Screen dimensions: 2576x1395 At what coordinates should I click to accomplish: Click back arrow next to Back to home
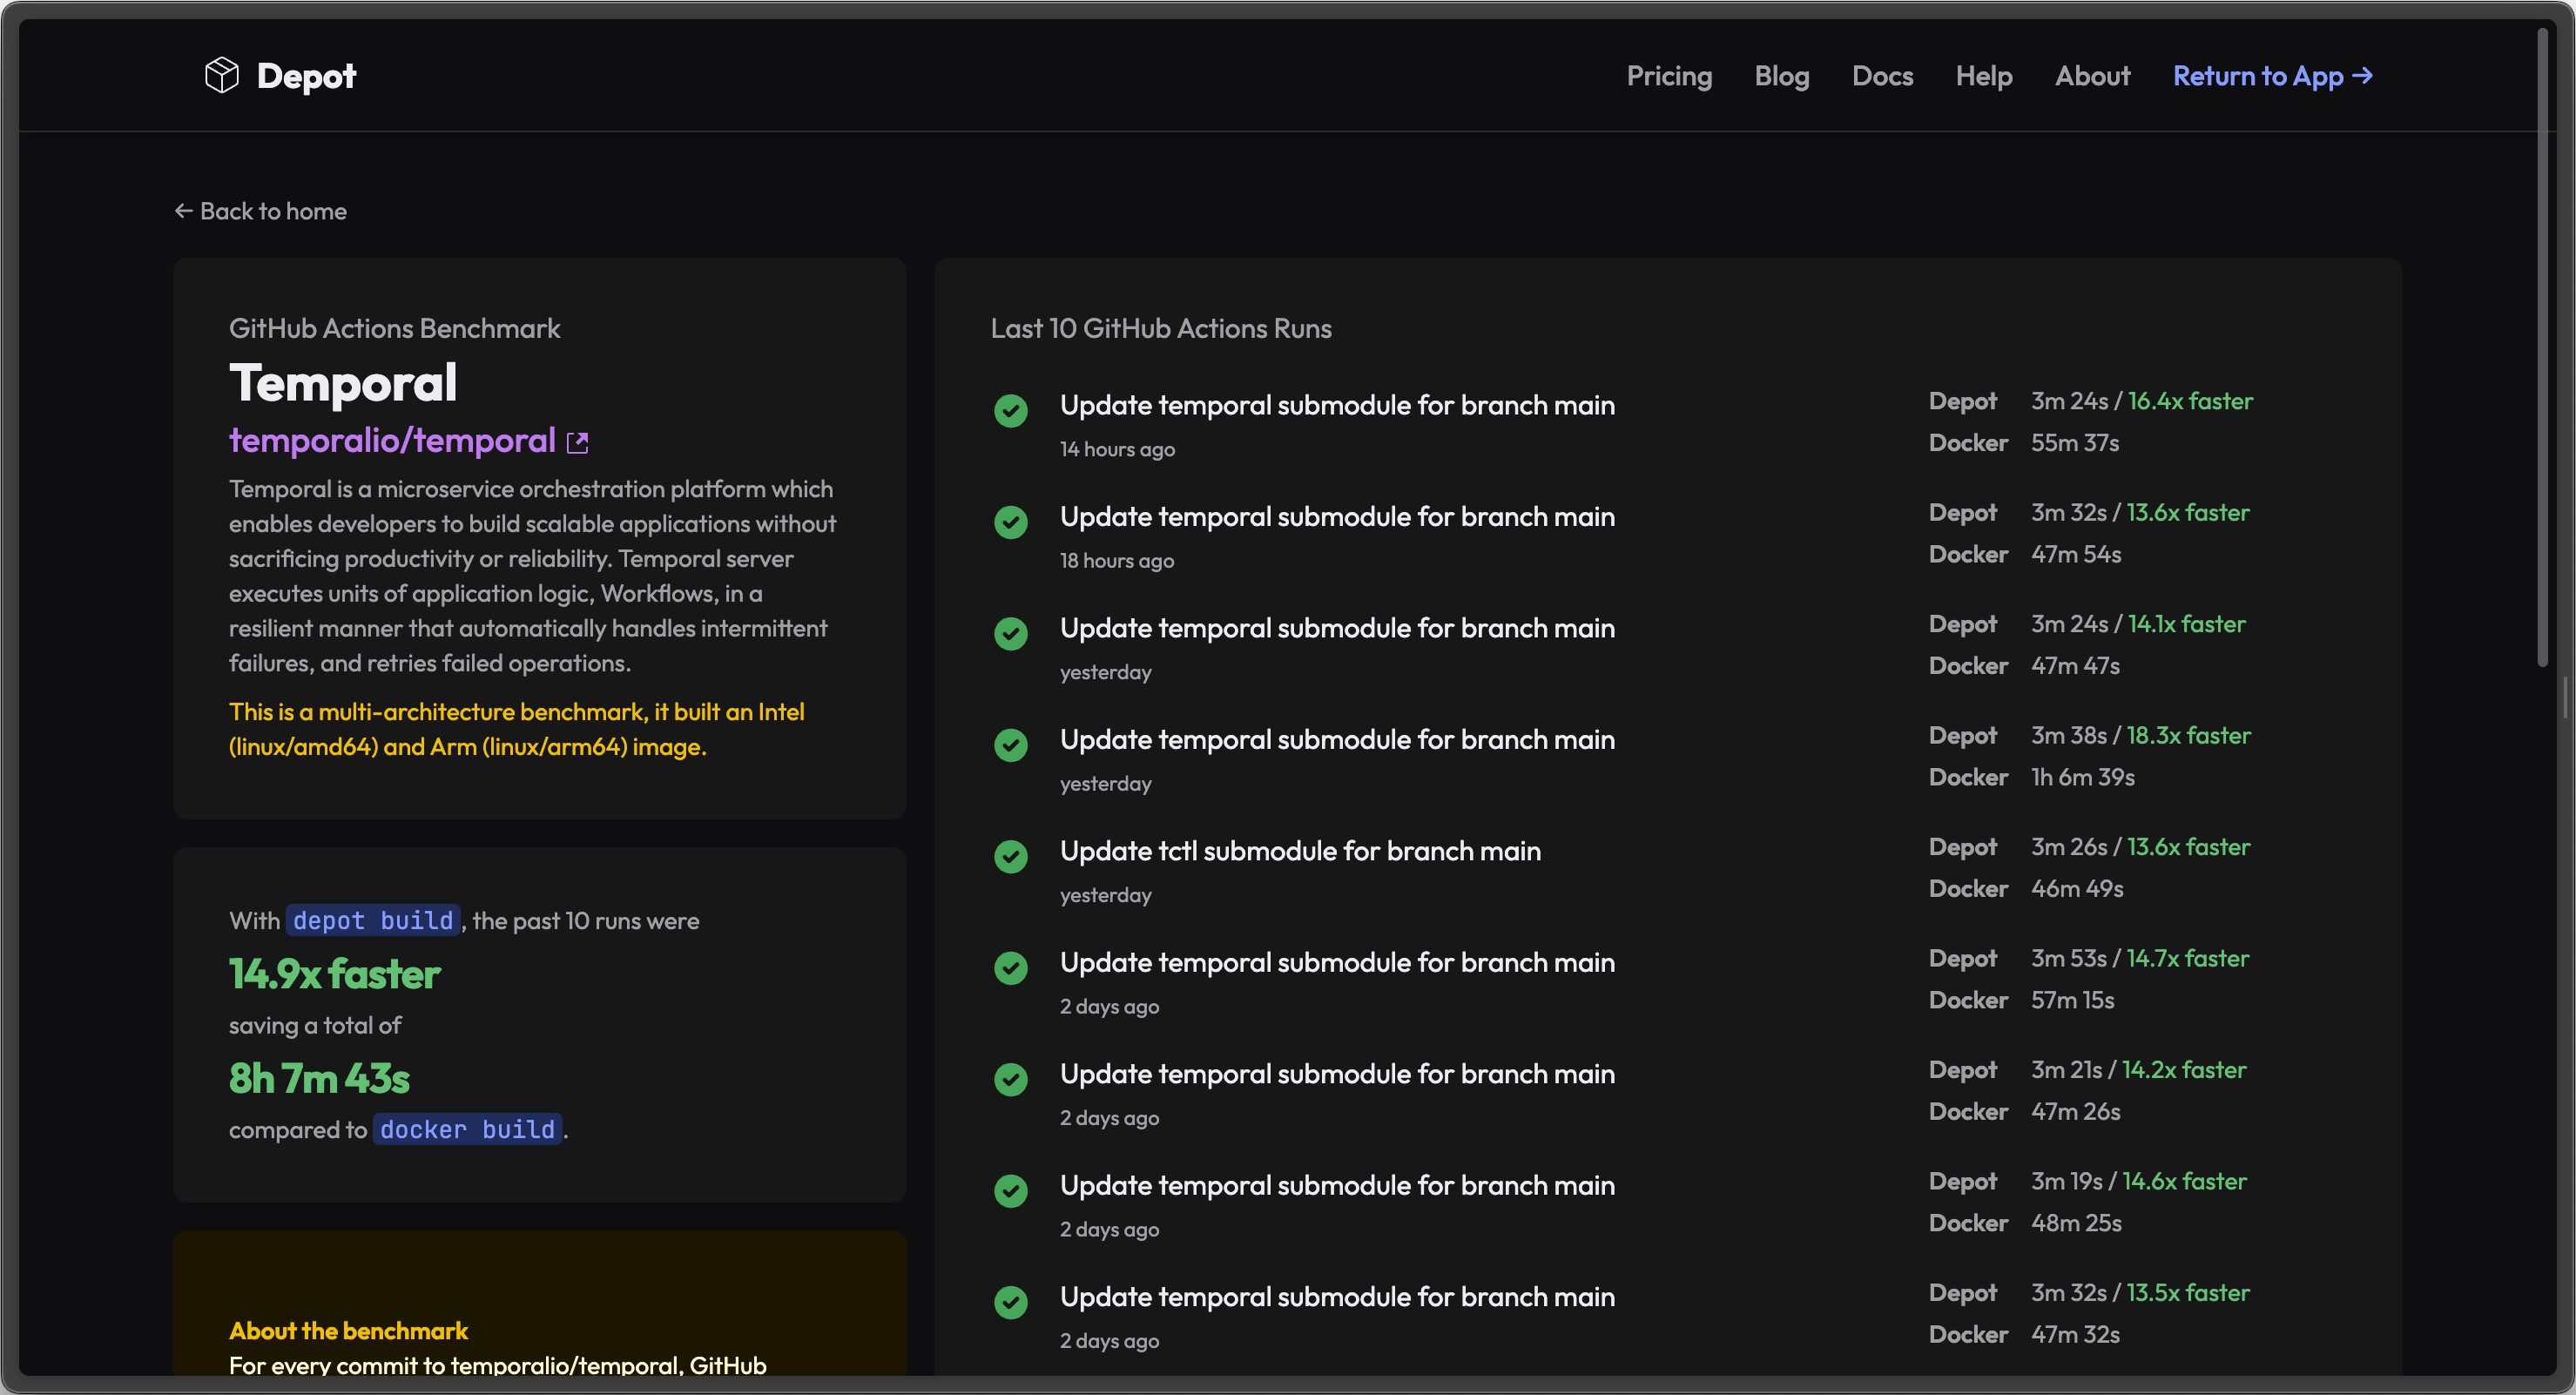[183, 211]
